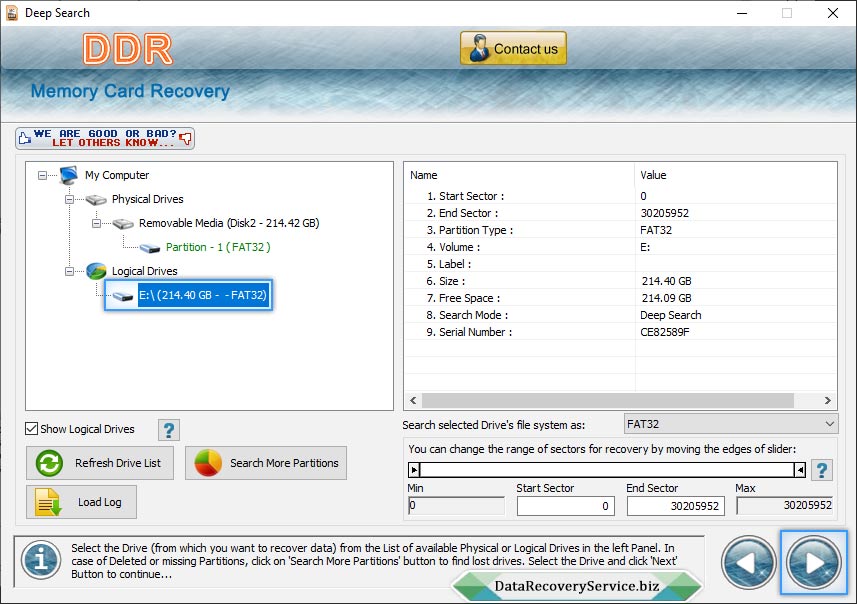The height and width of the screenshot is (604, 857).
Task: Click Refresh Drive List button
Action: click(x=100, y=463)
